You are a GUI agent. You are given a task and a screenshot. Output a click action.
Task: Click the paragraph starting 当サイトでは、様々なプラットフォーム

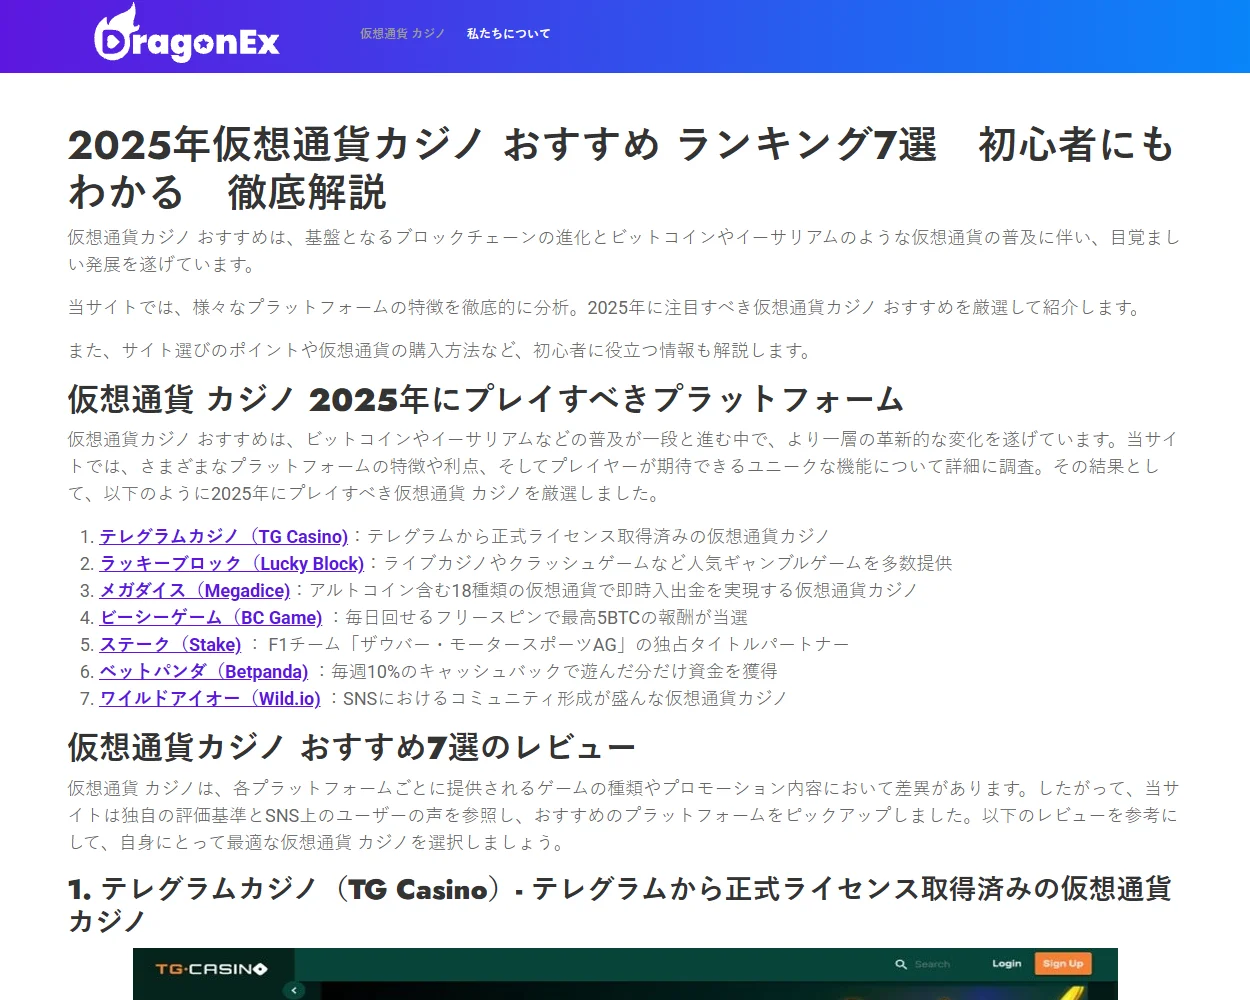click(x=606, y=308)
